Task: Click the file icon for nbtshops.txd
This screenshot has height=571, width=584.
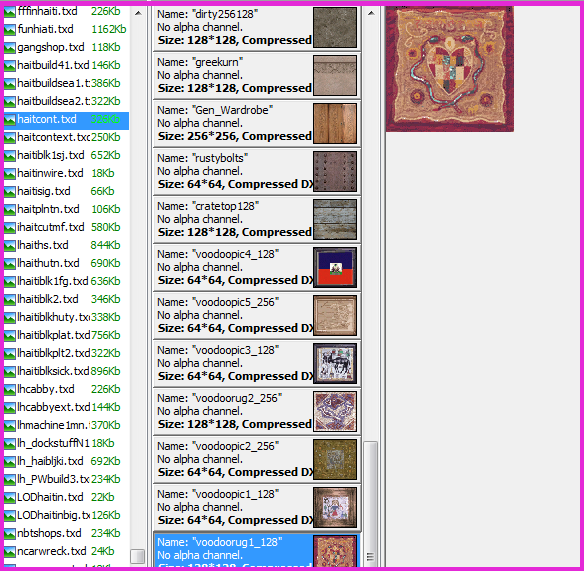Action: click(x=10, y=533)
